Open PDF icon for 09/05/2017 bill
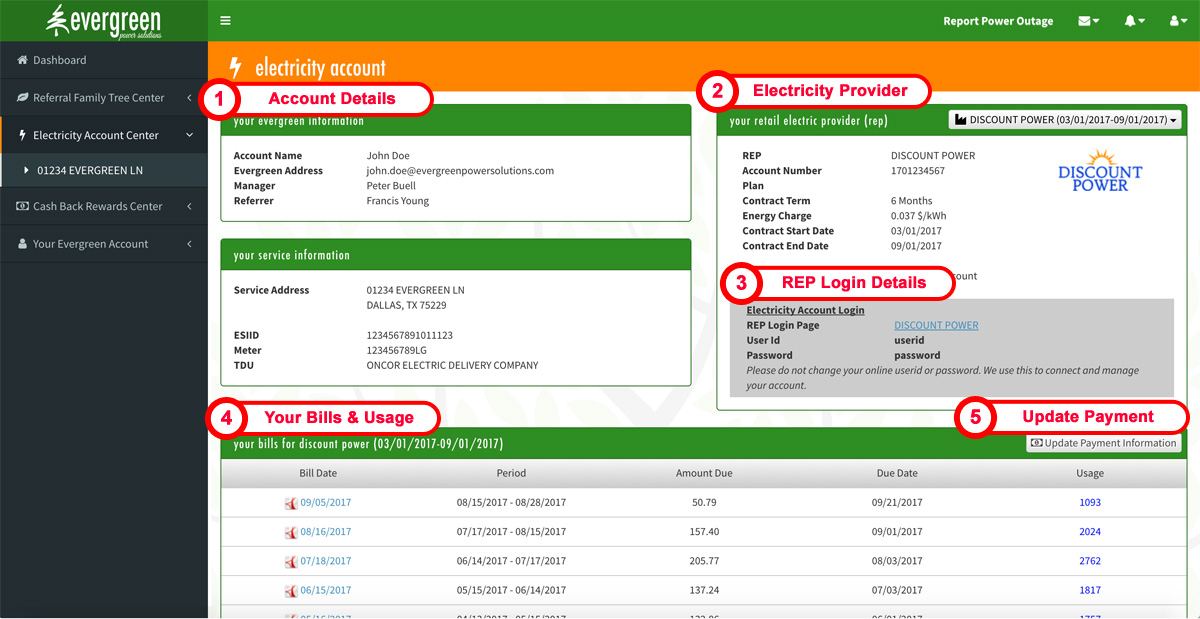Screen dimensions: 1200x619 pyautogui.click(x=291, y=503)
